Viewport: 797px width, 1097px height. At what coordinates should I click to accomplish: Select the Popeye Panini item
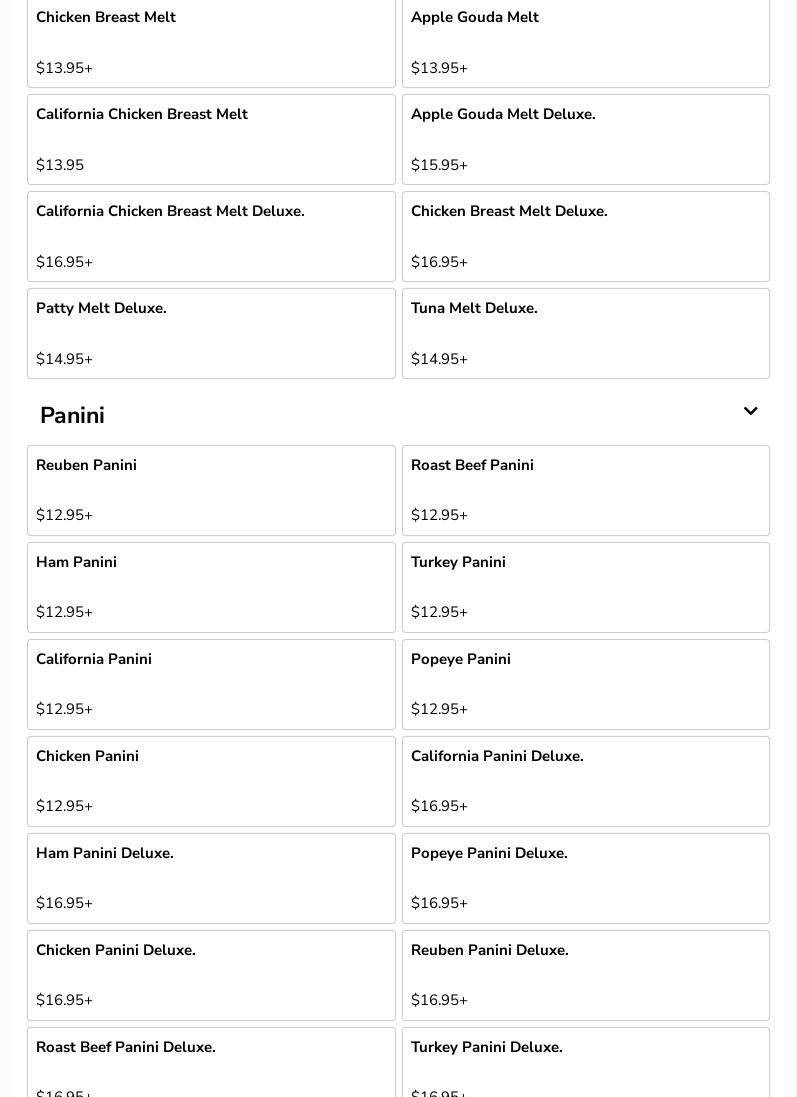coord(585,684)
